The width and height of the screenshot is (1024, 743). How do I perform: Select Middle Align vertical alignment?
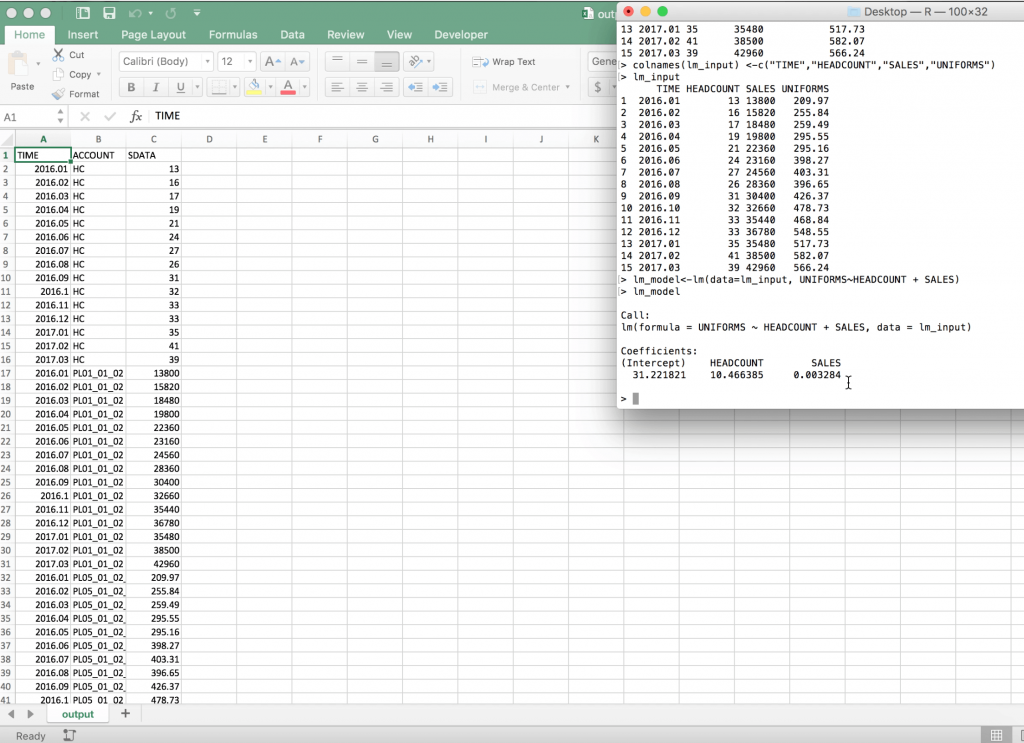click(362, 61)
